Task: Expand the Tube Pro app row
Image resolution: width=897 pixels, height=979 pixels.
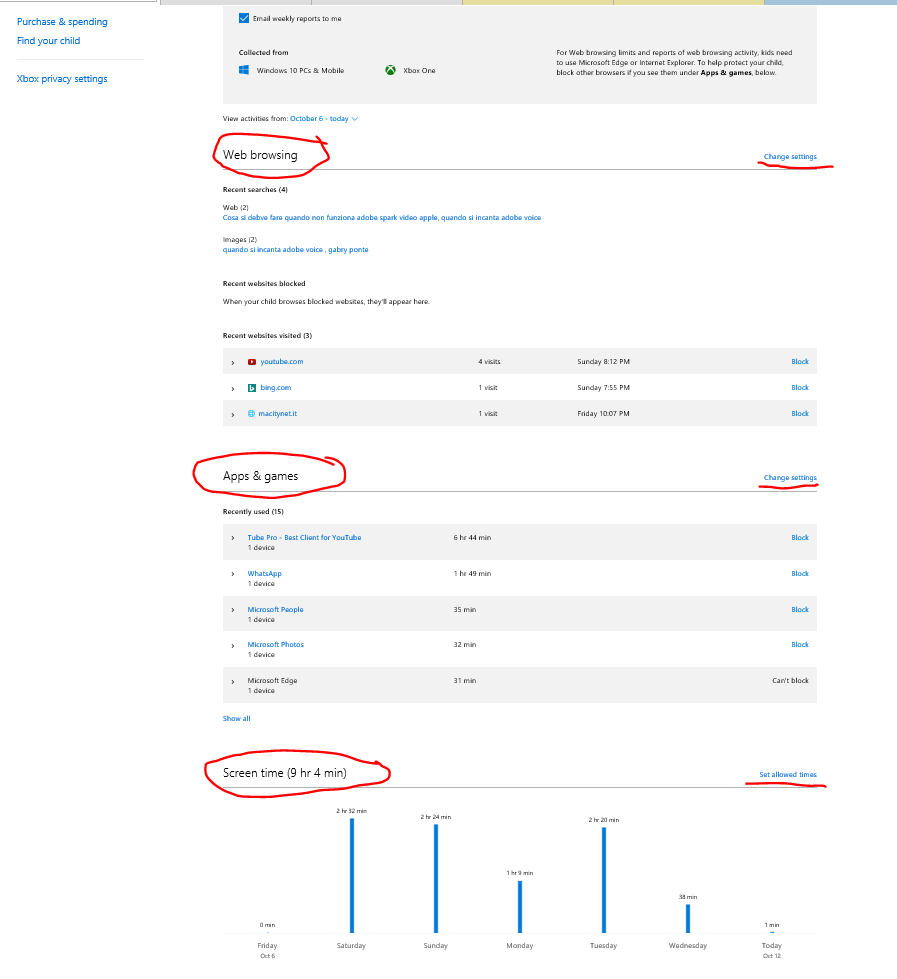Action: [233, 538]
